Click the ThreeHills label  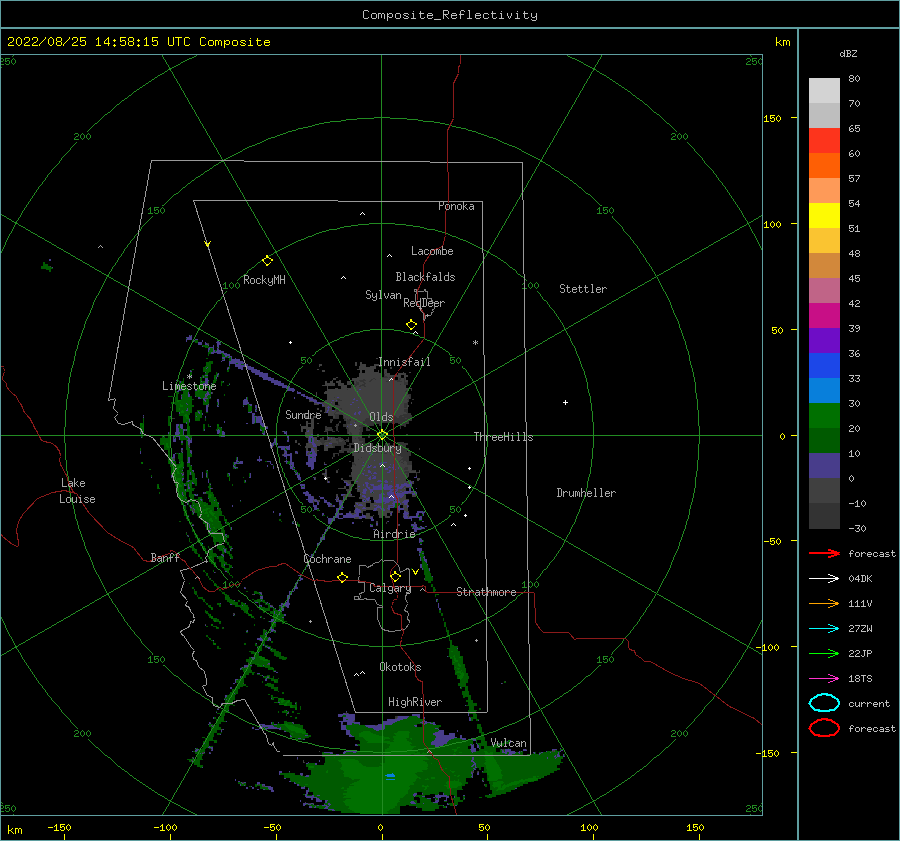[x=503, y=437]
